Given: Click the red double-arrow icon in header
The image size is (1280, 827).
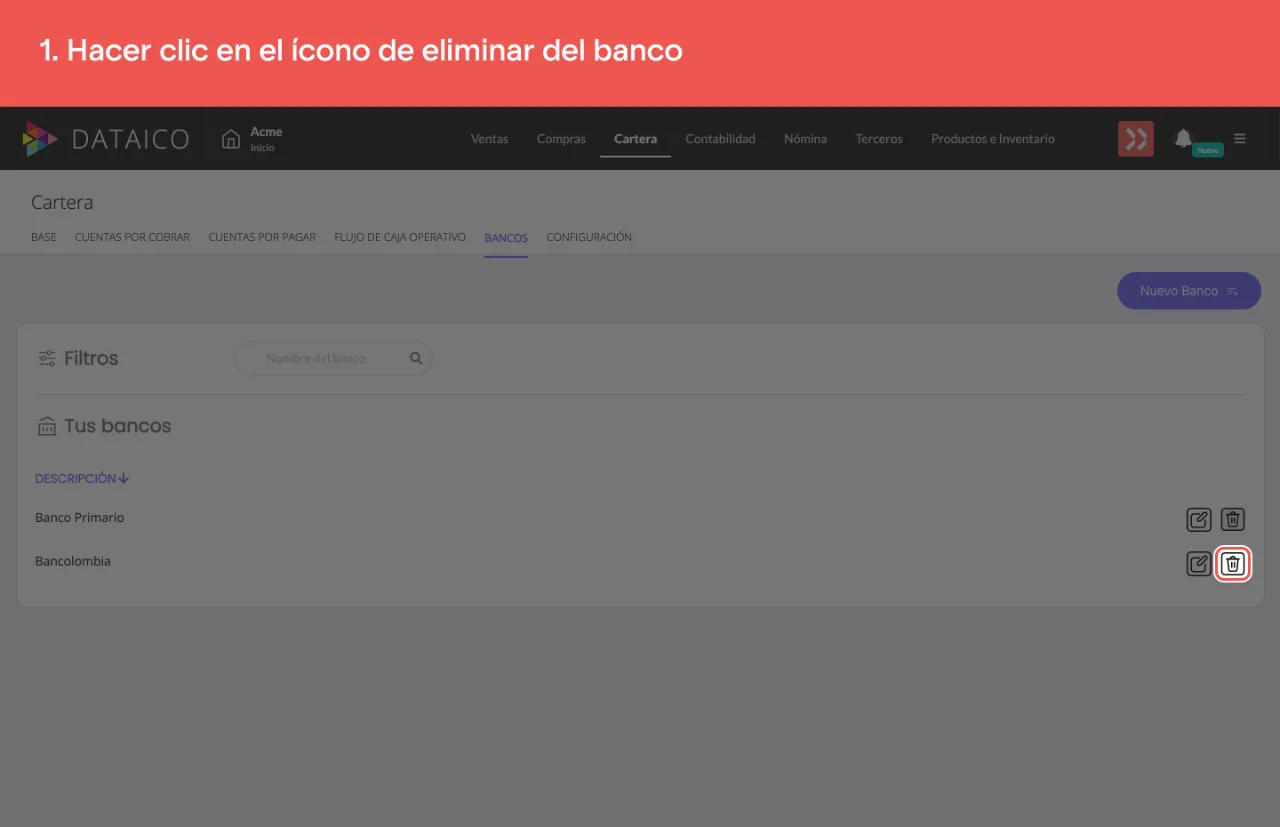Looking at the screenshot, I should click(1136, 139).
